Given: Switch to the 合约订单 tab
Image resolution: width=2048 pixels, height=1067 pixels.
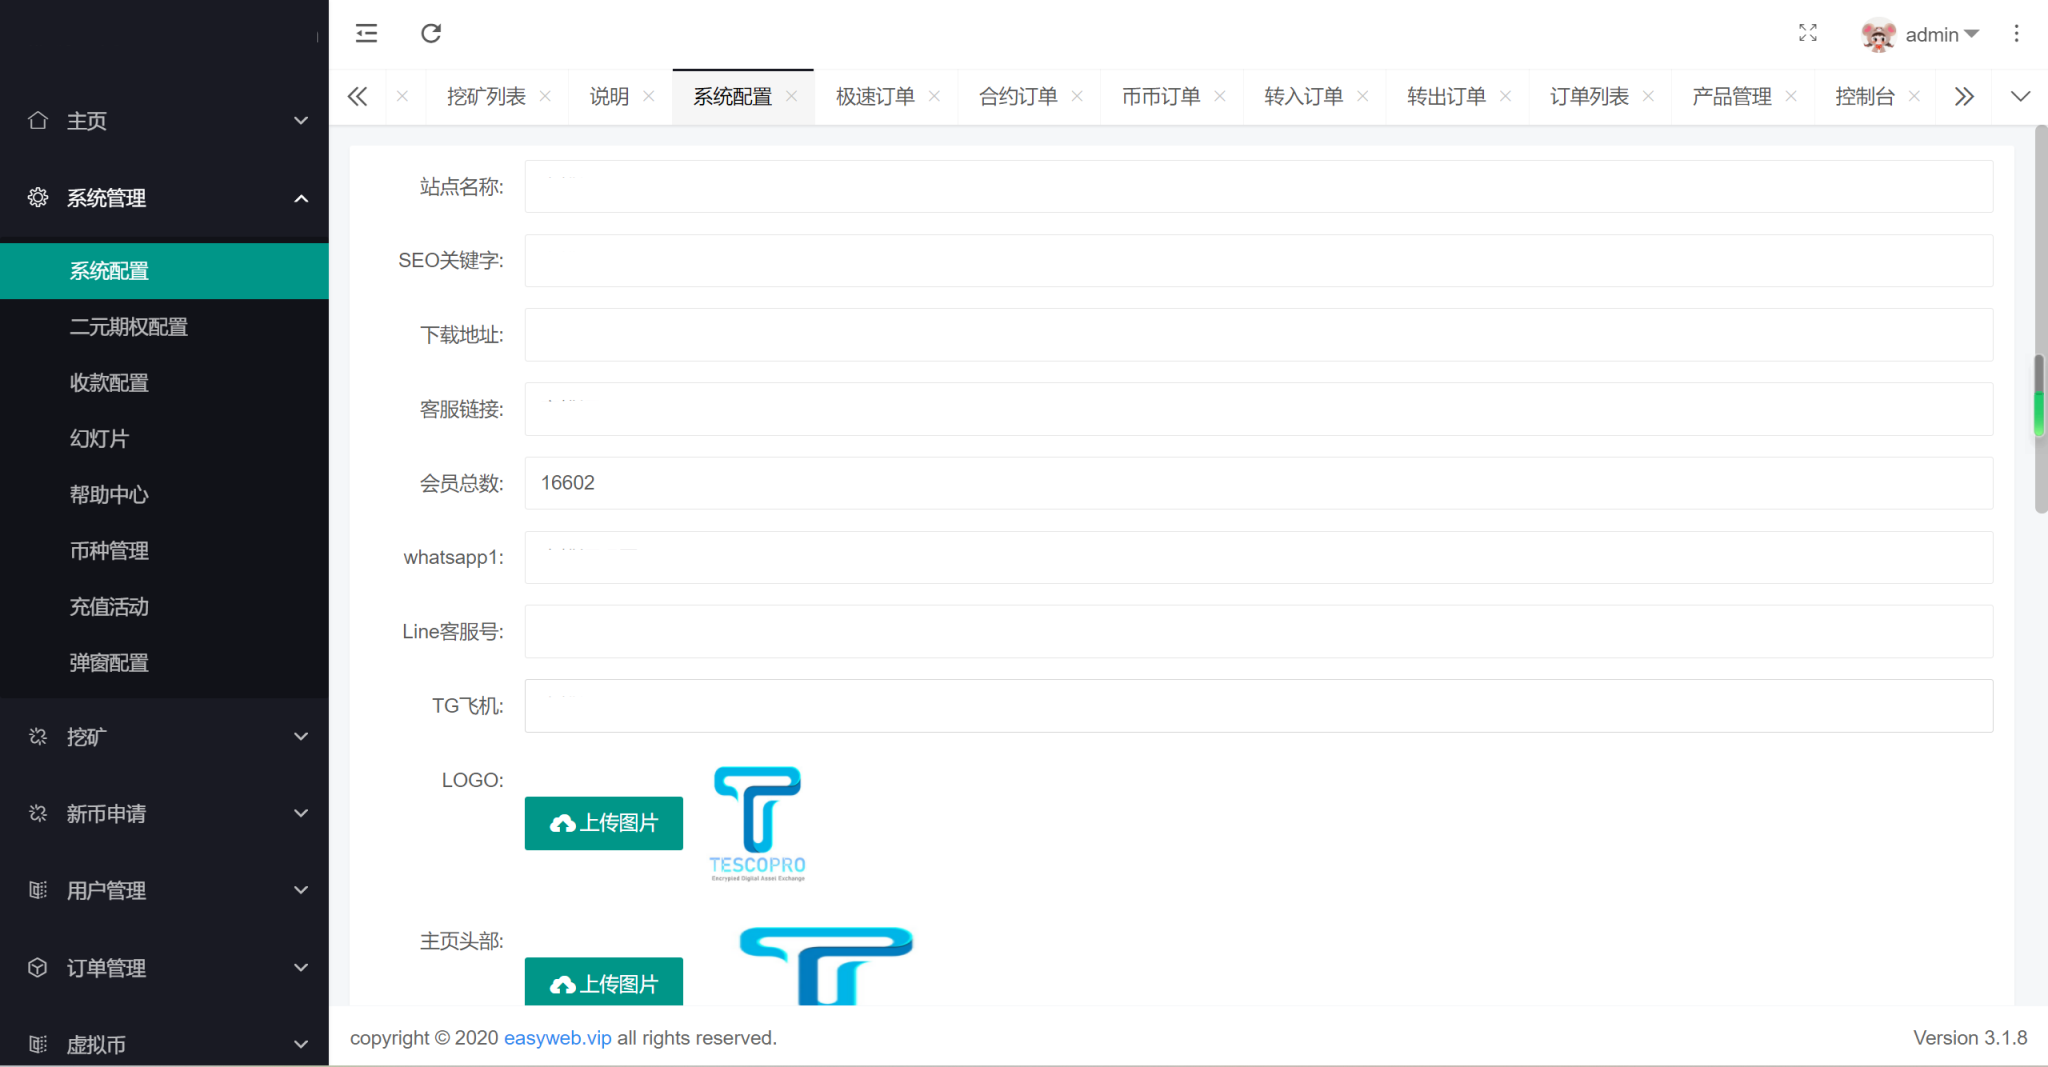Looking at the screenshot, I should click(x=1018, y=97).
